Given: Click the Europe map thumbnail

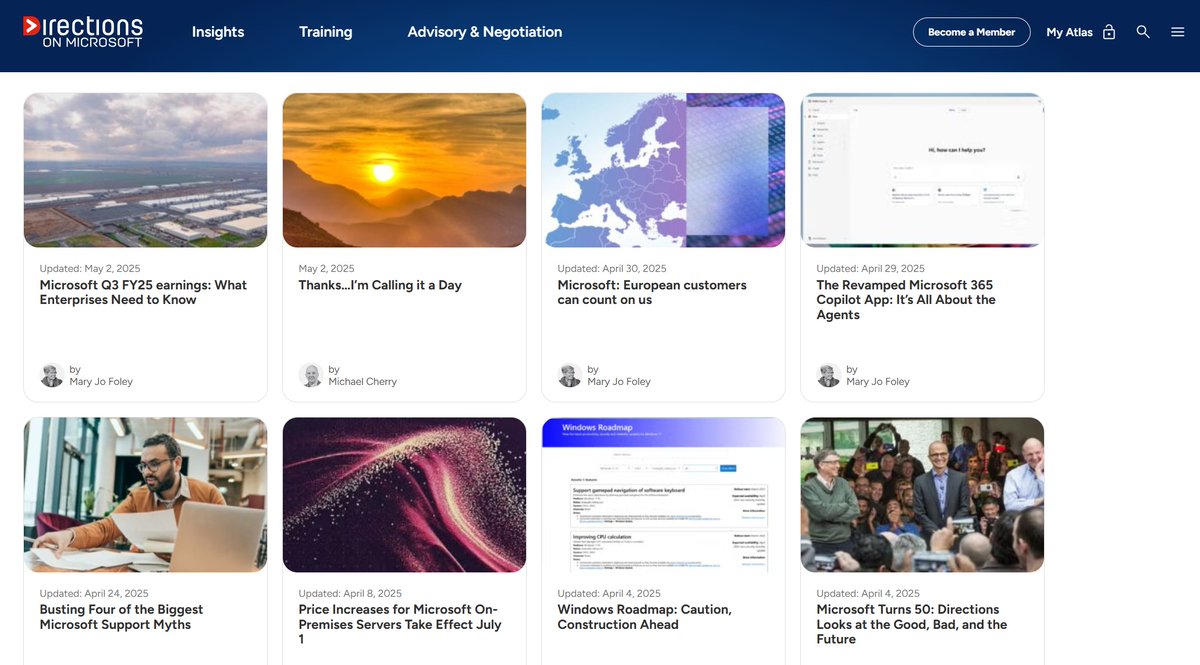Looking at the screenshot, I should [x=663, y=170].
